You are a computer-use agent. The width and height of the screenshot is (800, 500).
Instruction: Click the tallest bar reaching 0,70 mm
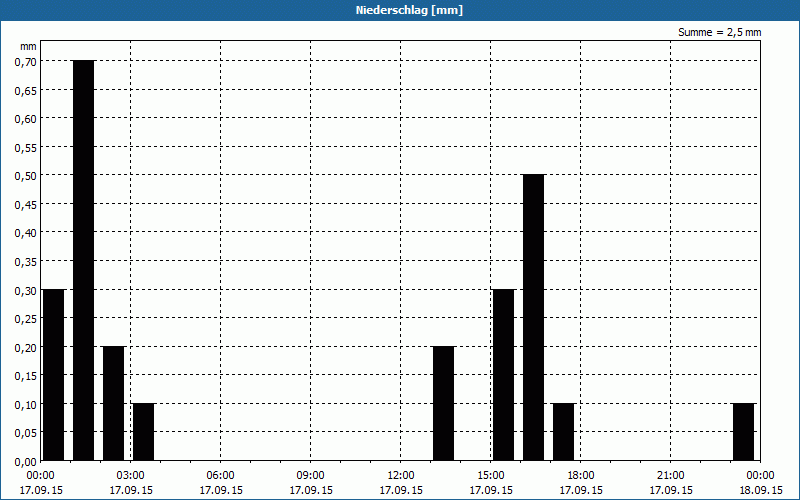pyautogui.click(x=83, y=260)
